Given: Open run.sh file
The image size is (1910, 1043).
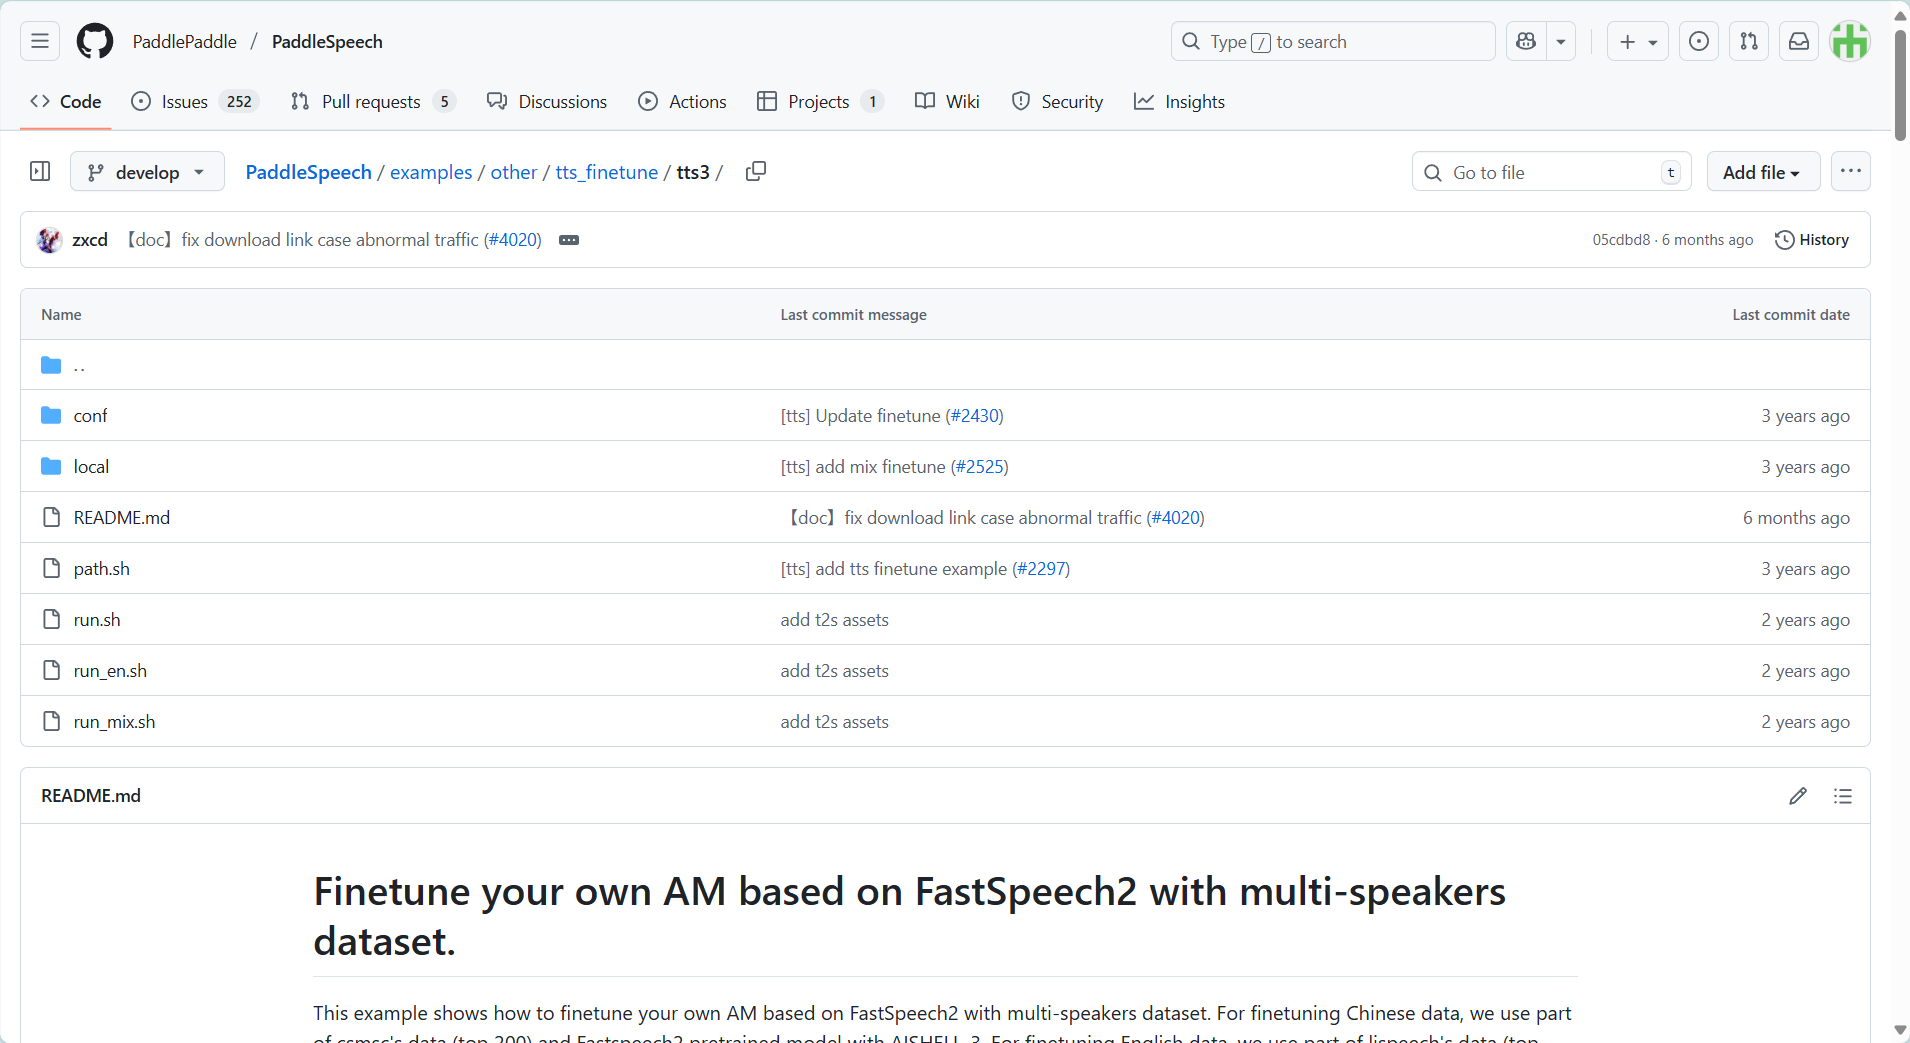Looking at the screenshot, I should pyautogui.click(x=97, y=620).
